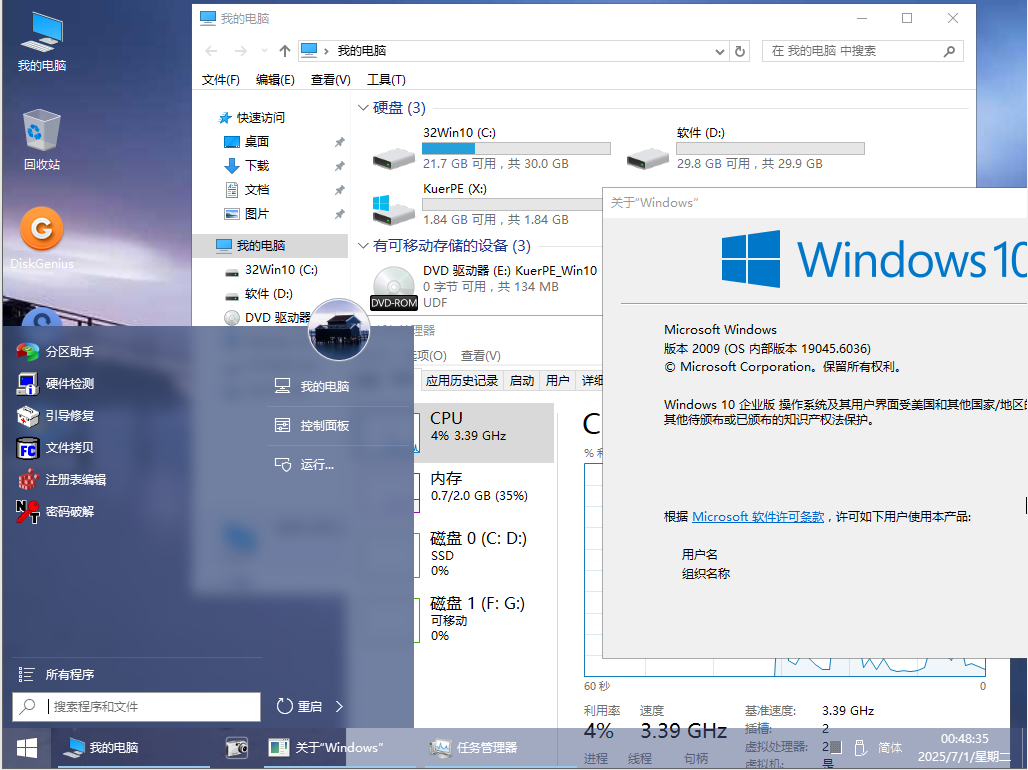This screenshot has height=770, width=1028.
Task: Select 桌面 in quick access
Action: (248, 142)
